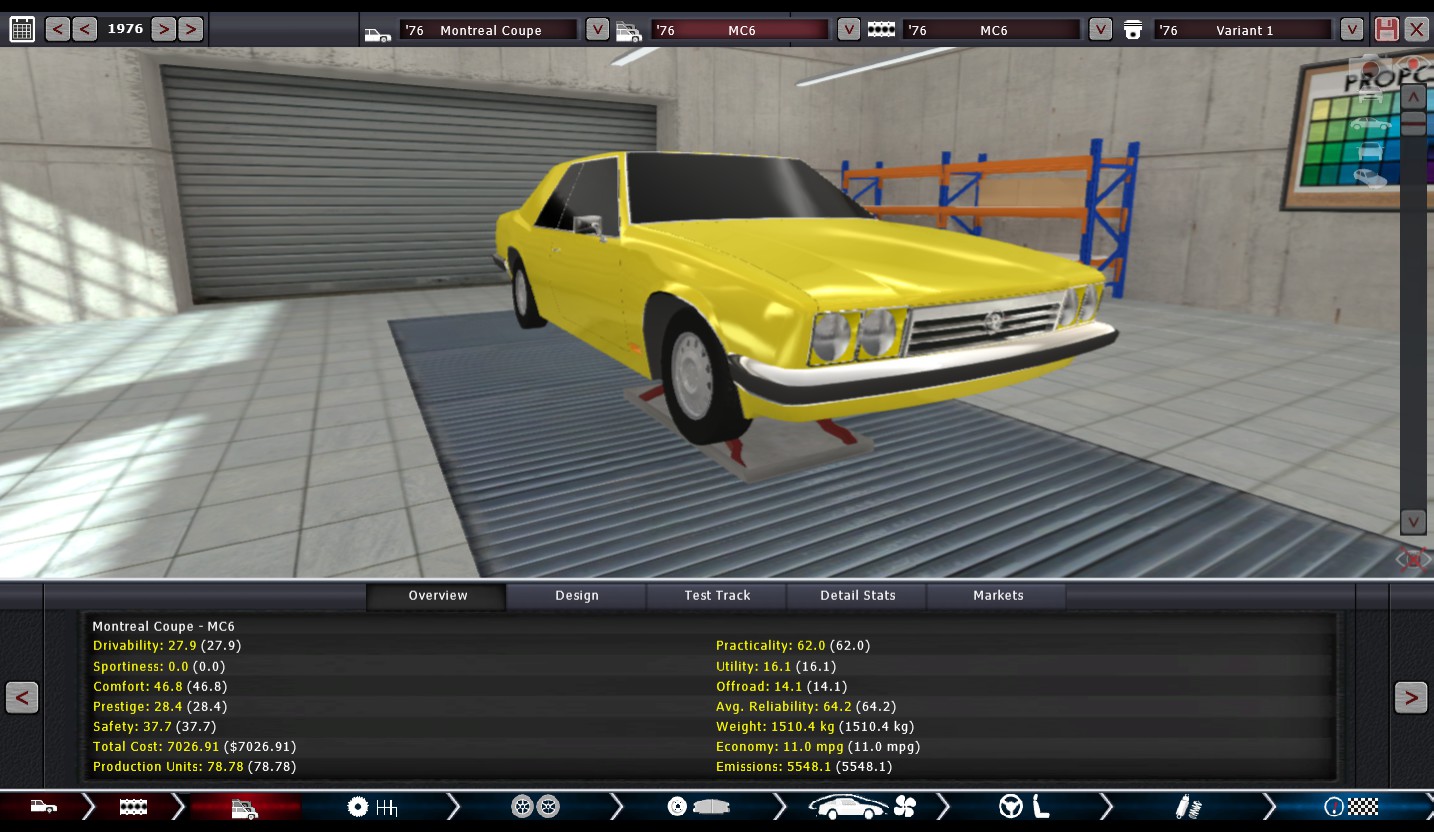
Task: Open the steering wheel and seat interior step
Action: 1025,807
